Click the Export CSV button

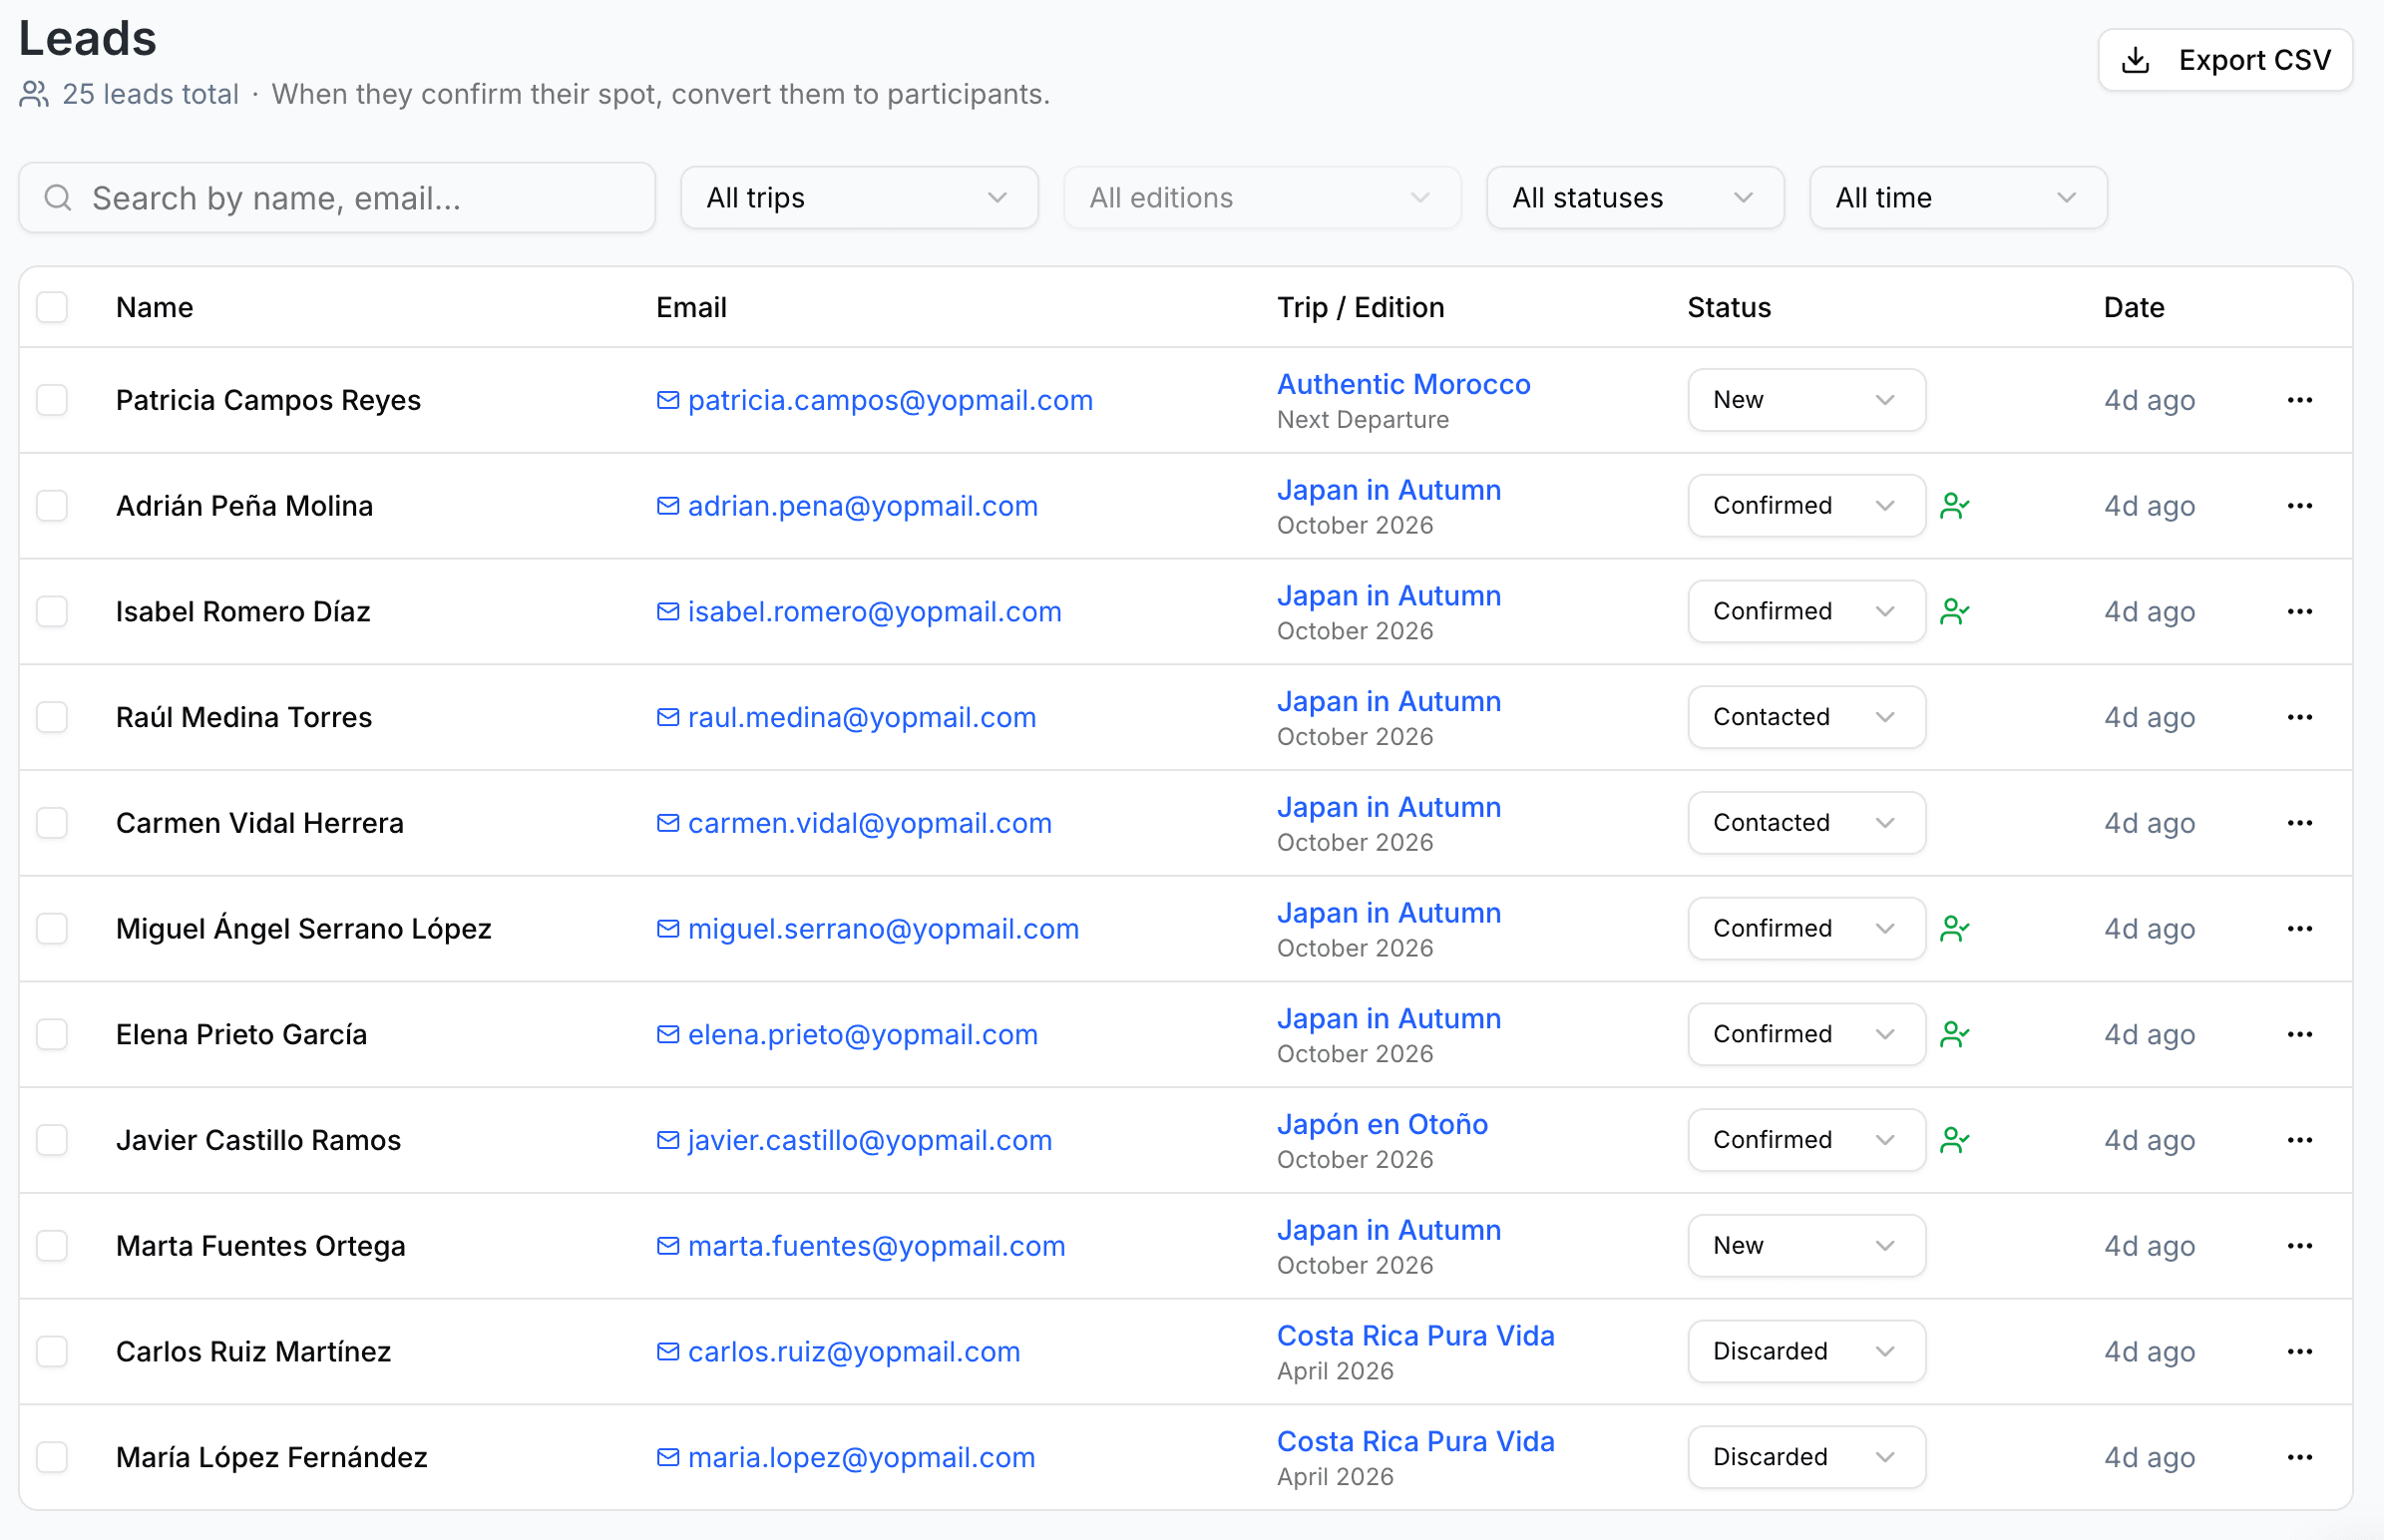[2225, 59]
